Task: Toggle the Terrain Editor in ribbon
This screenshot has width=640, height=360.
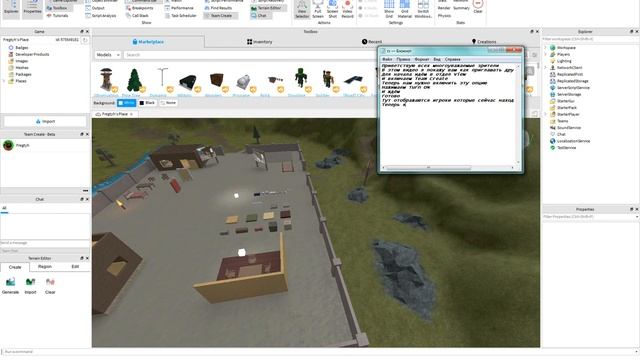Action: pyautogui.click(x=269, y=8)
